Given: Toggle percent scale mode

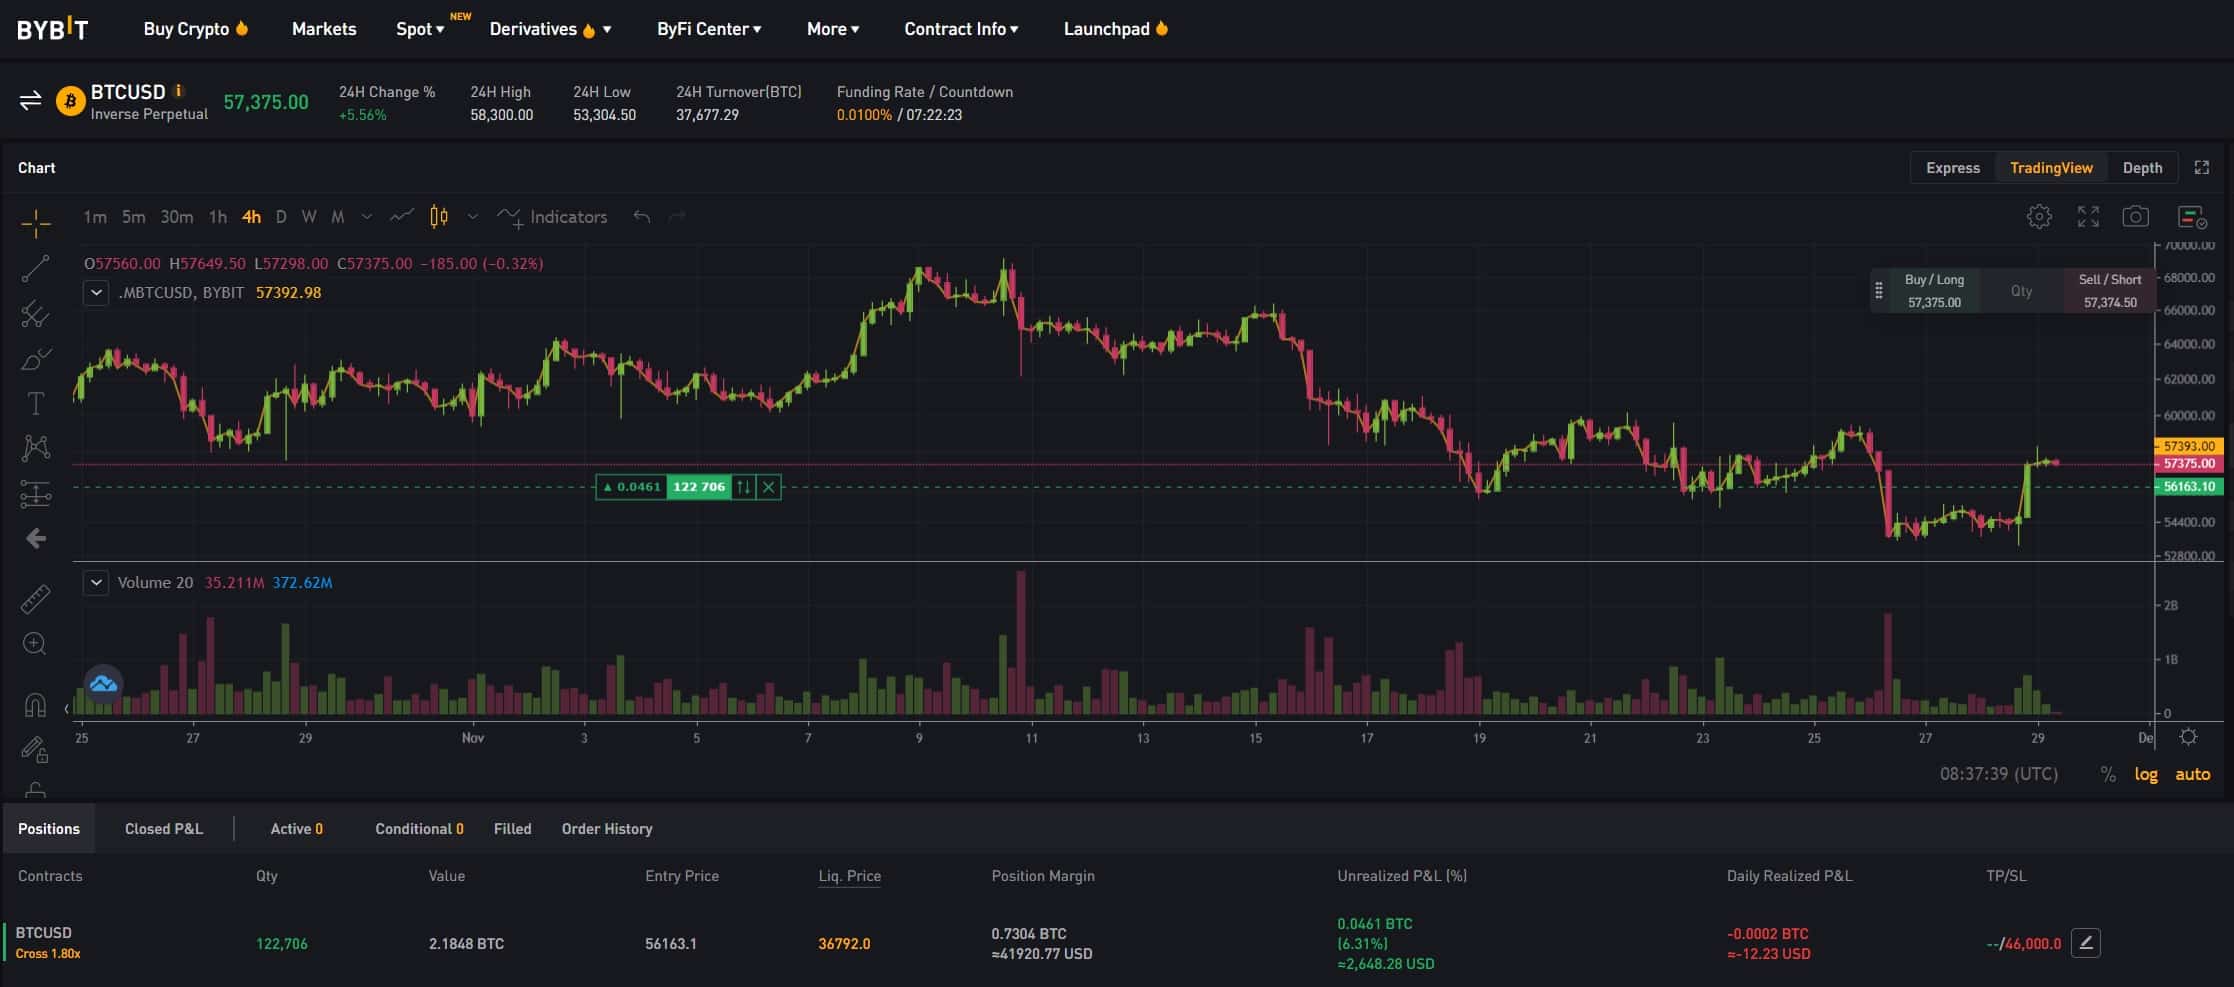Looking at the screenshot, I should [2108, 774].
